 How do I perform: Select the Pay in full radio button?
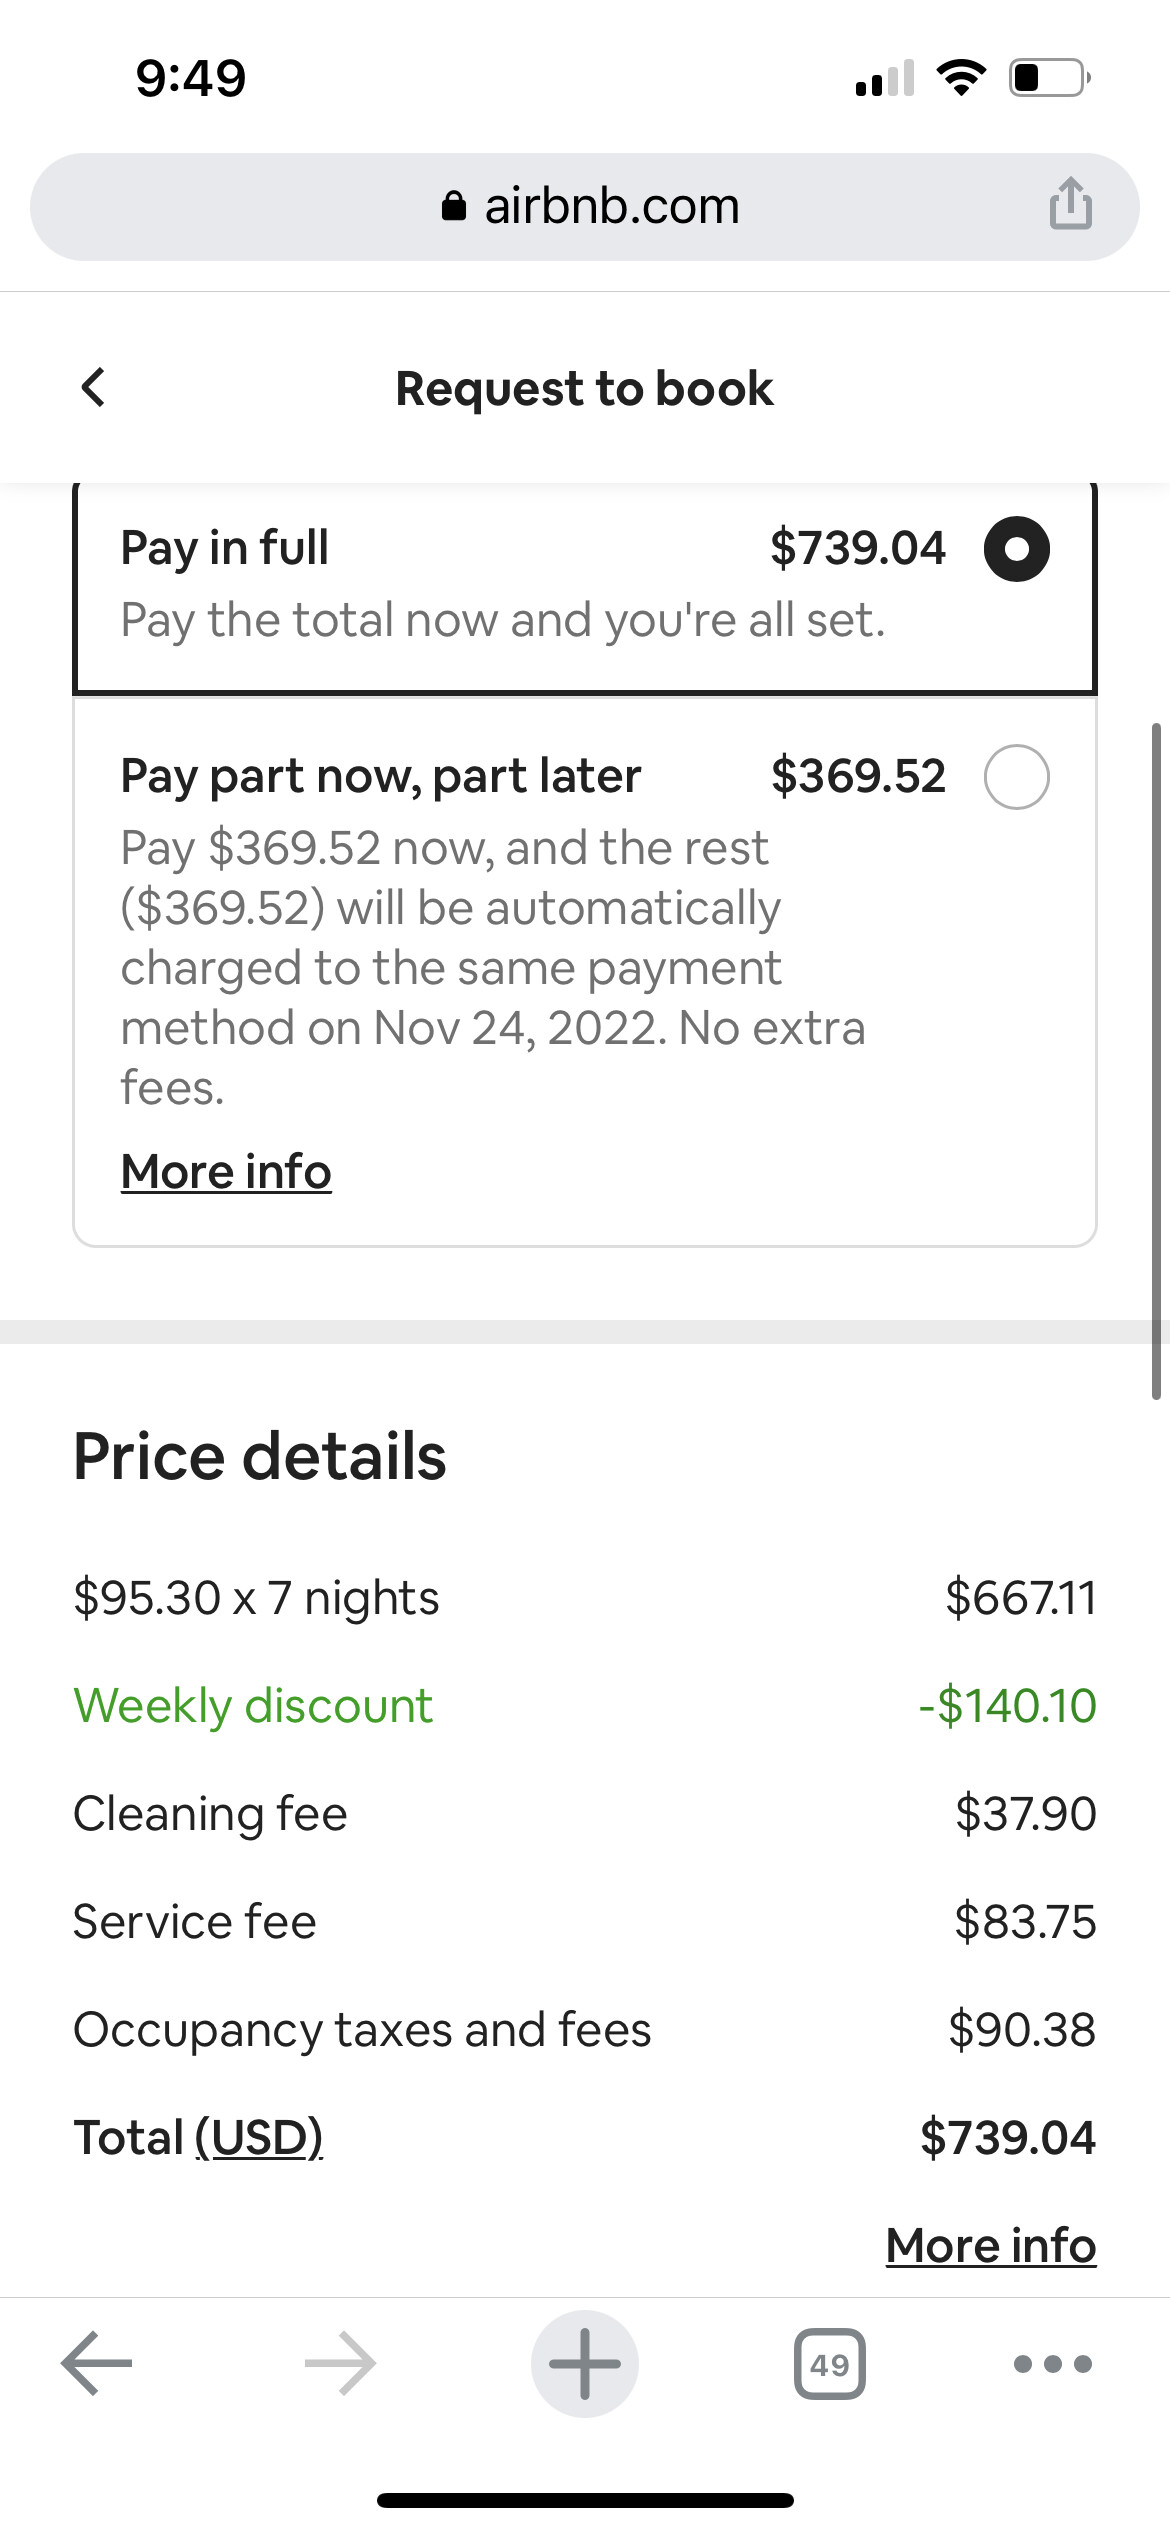(1016, 549)
